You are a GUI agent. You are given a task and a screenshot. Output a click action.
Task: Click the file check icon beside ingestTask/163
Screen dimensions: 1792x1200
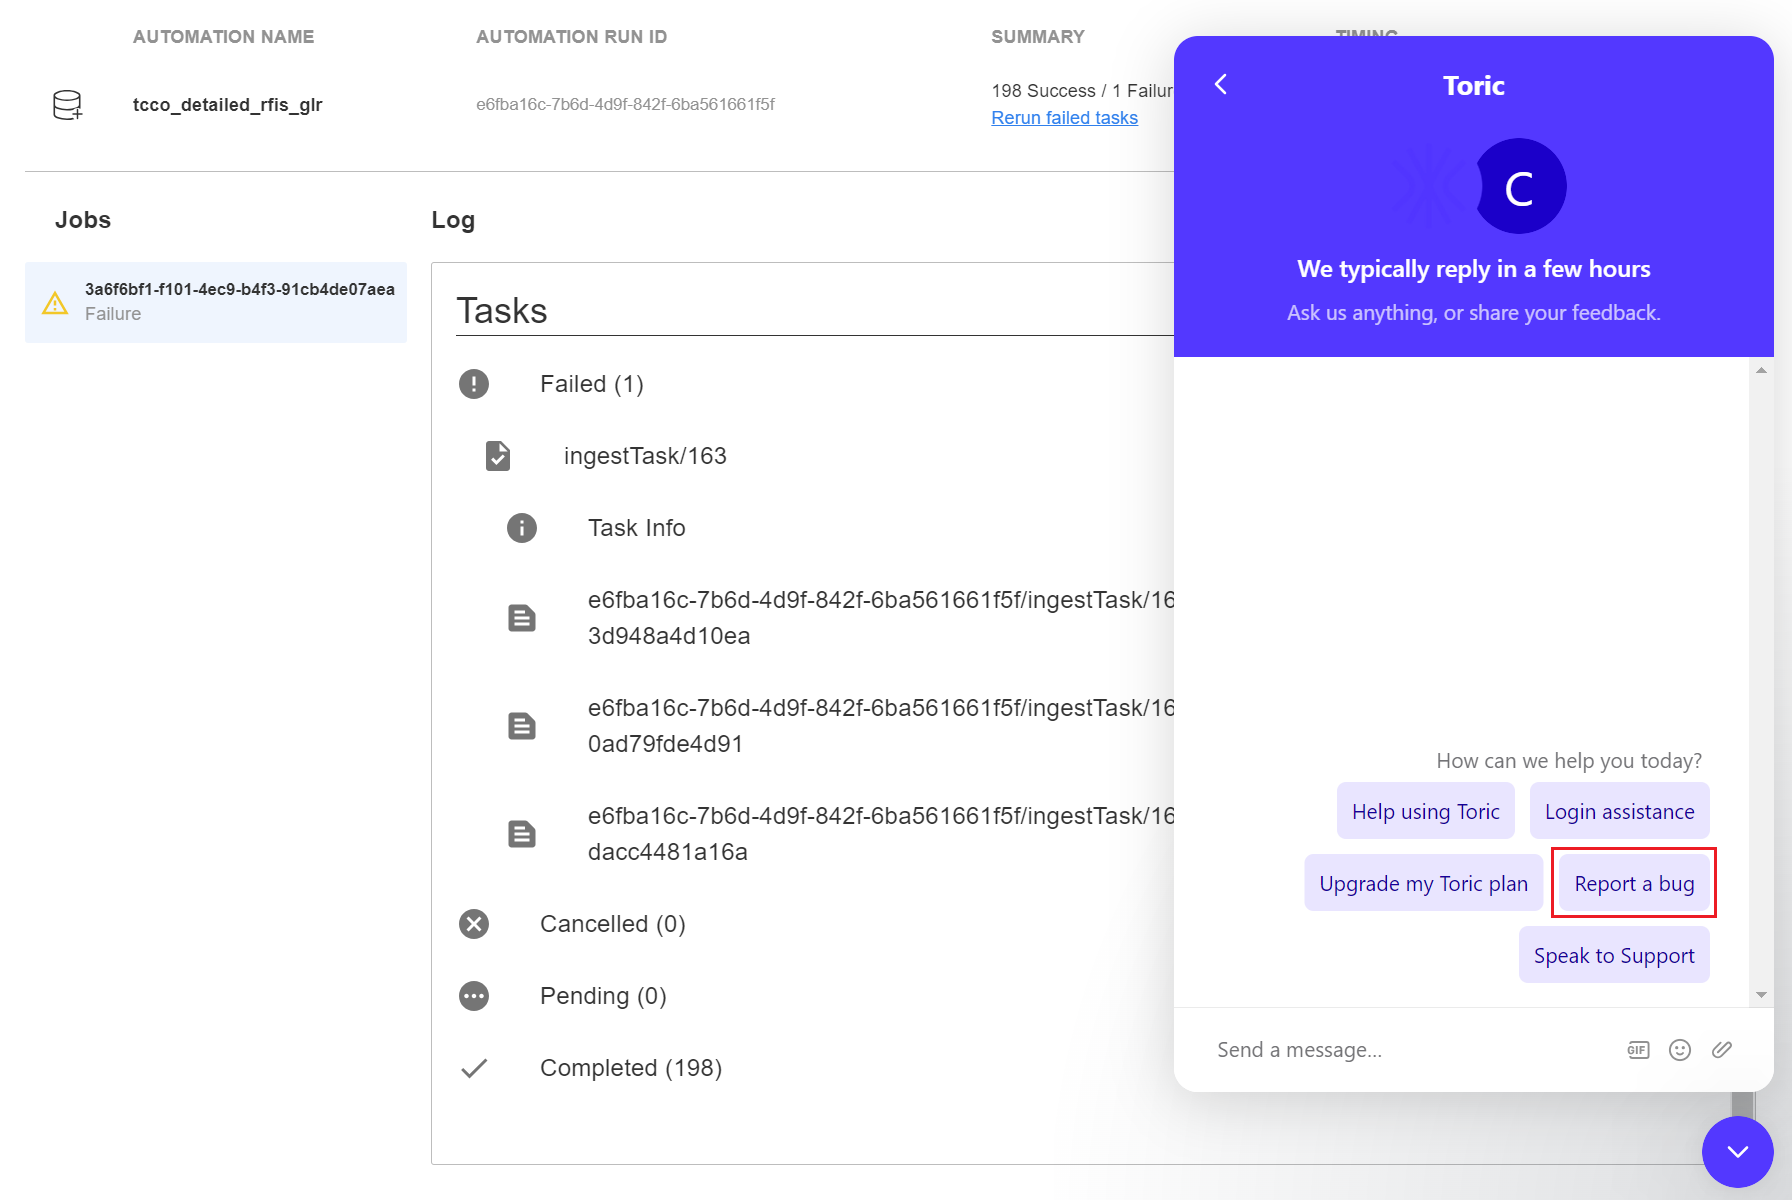(x=498, y=456)
